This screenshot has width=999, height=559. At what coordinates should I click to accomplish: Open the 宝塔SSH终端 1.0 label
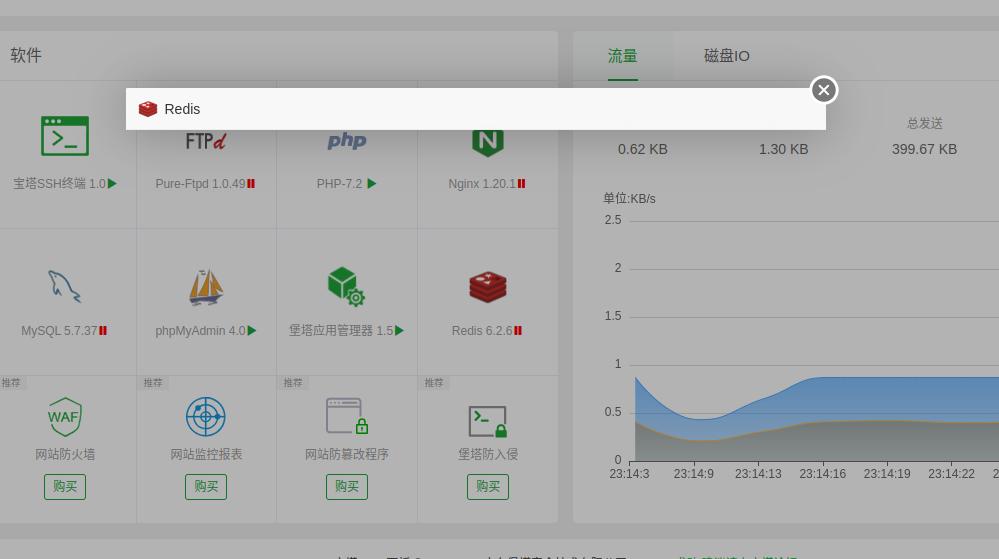click(59, 184)
